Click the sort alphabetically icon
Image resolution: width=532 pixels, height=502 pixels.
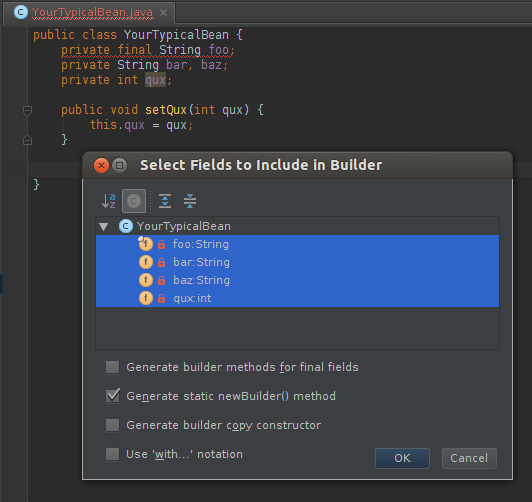(x=109, y=201)
